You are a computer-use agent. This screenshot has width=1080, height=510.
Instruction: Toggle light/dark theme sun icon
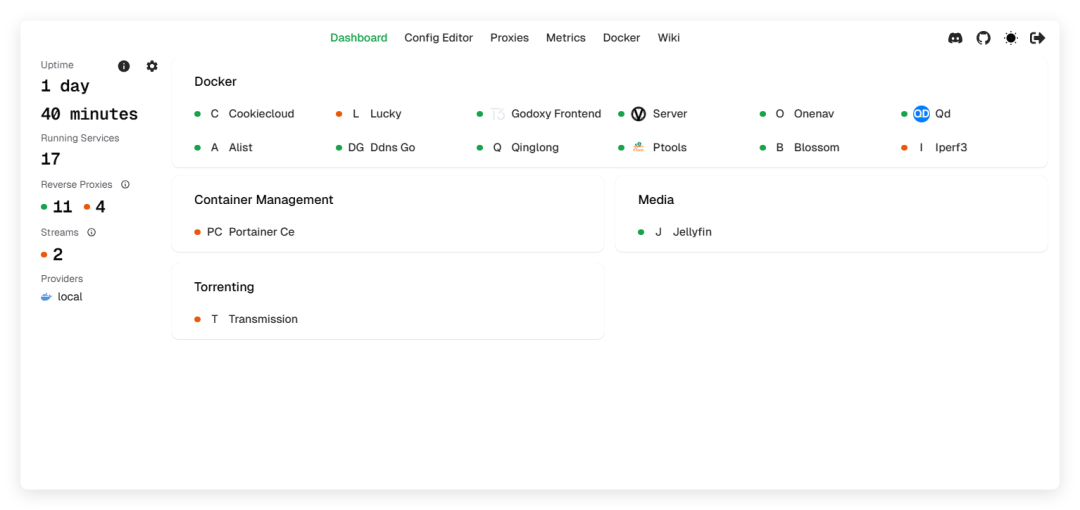pos(1011,38)
